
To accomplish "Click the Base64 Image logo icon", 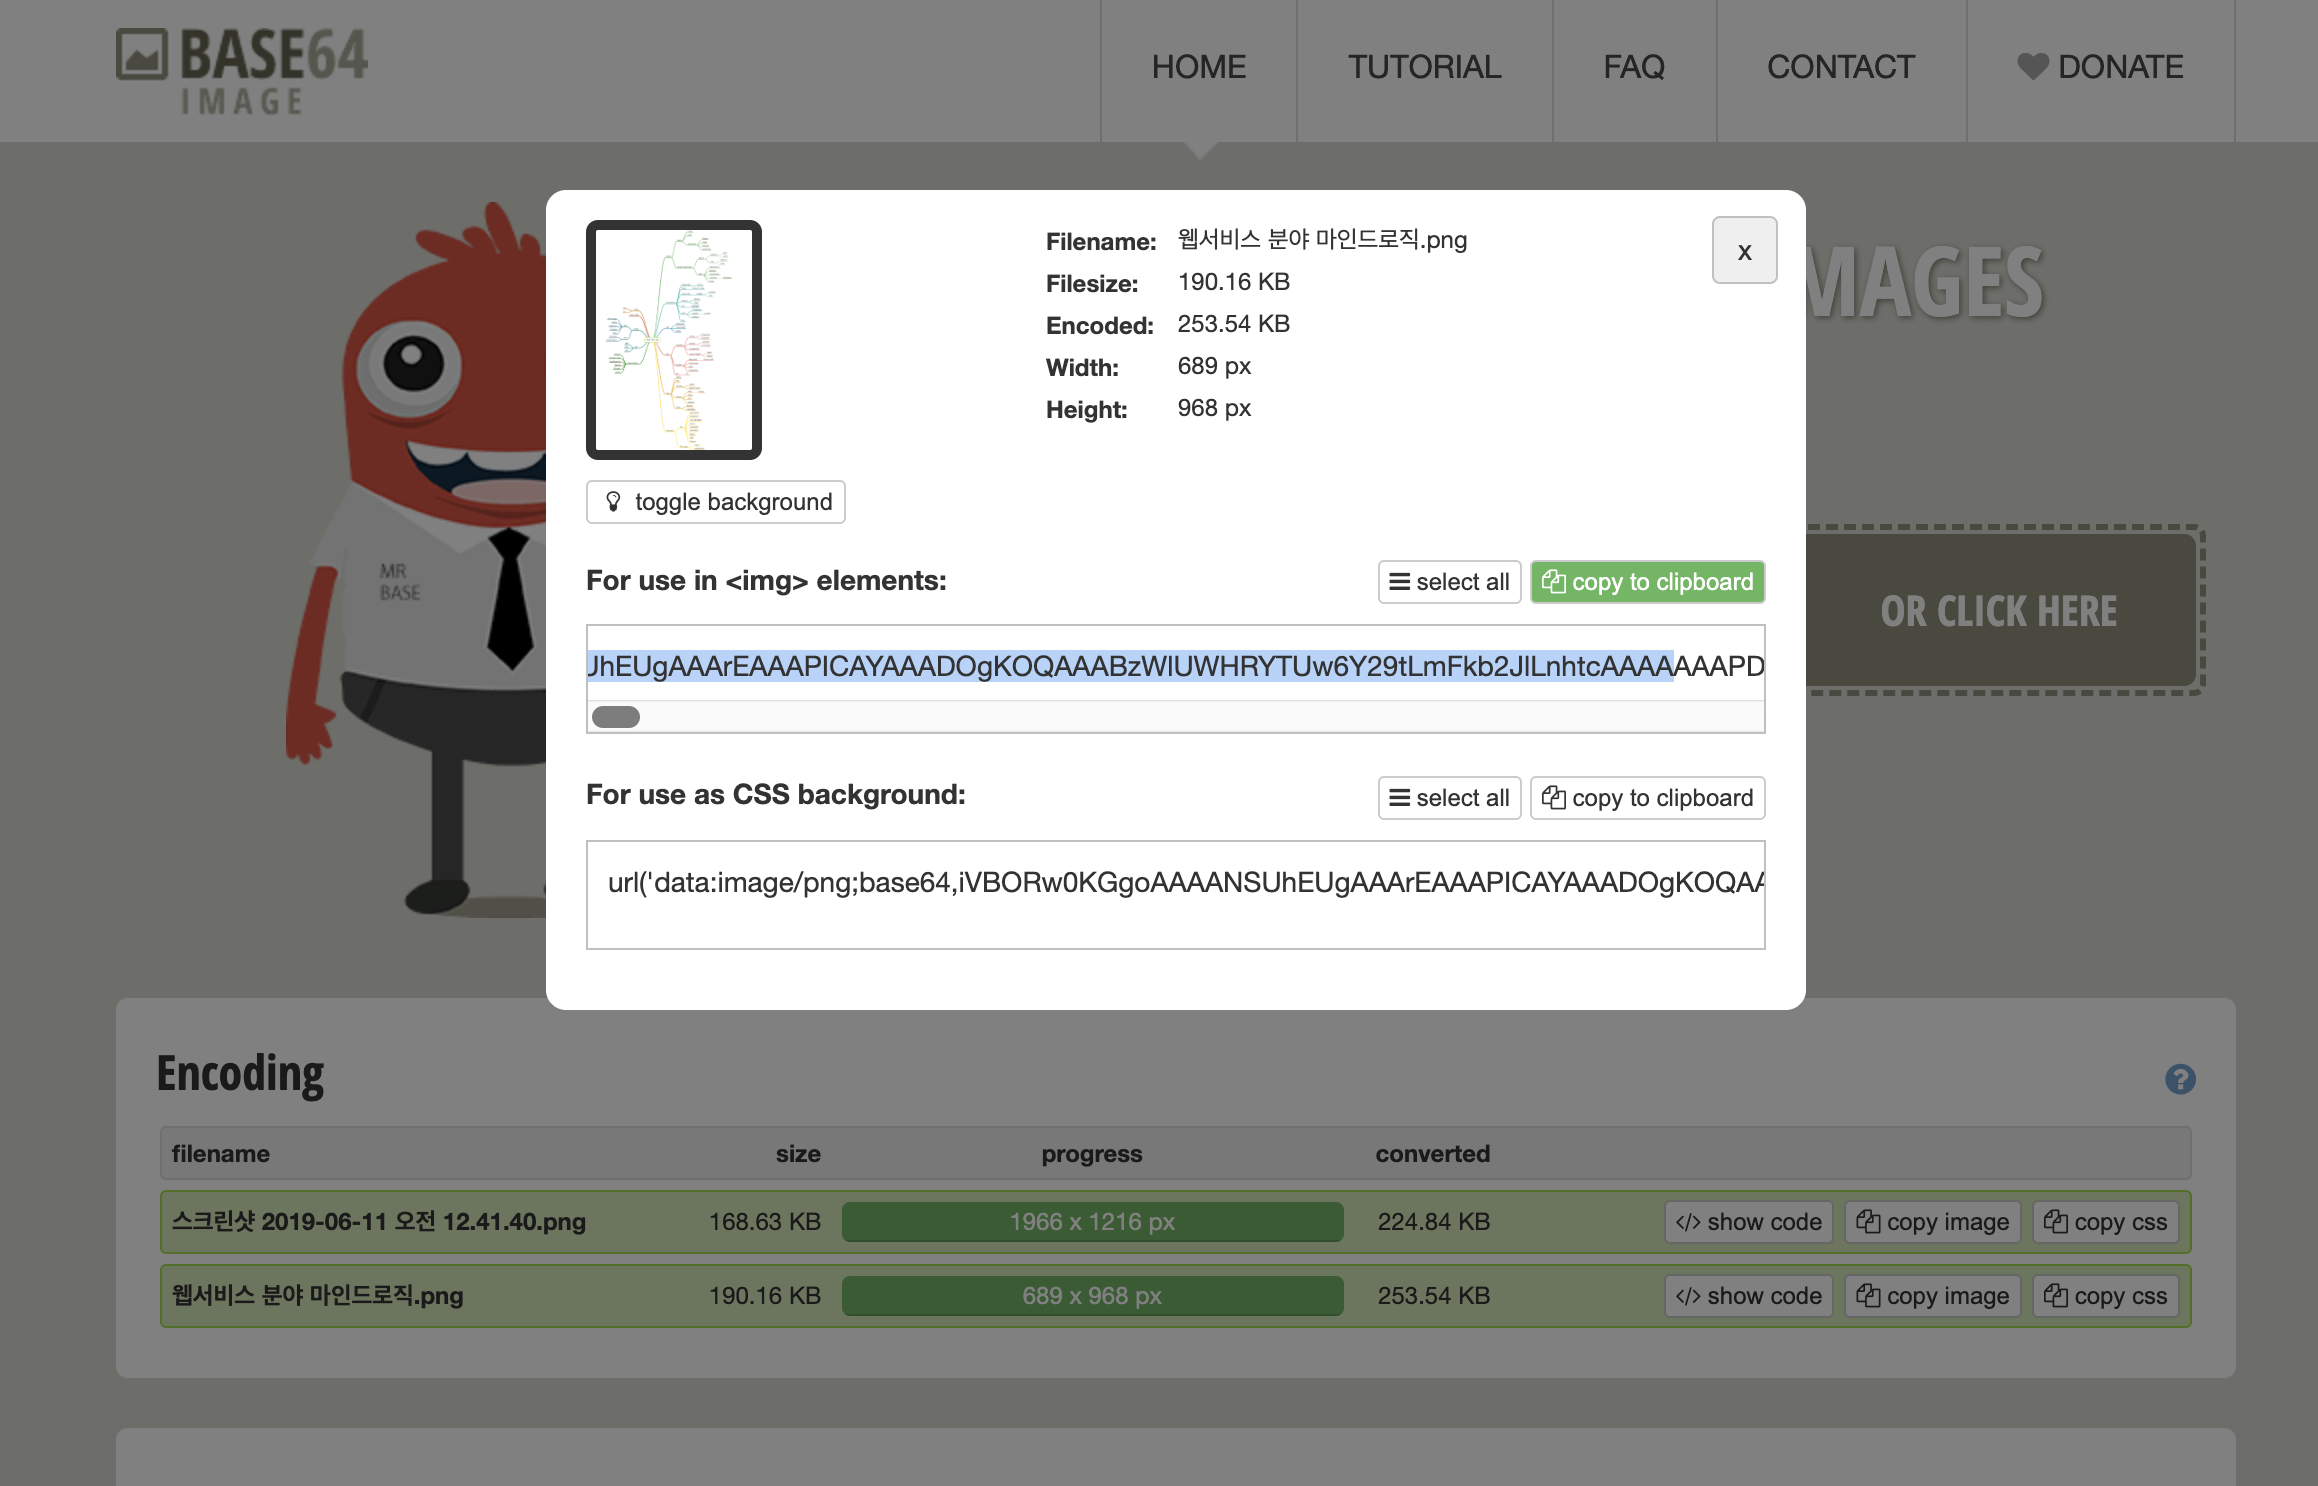I will (142, 55).
